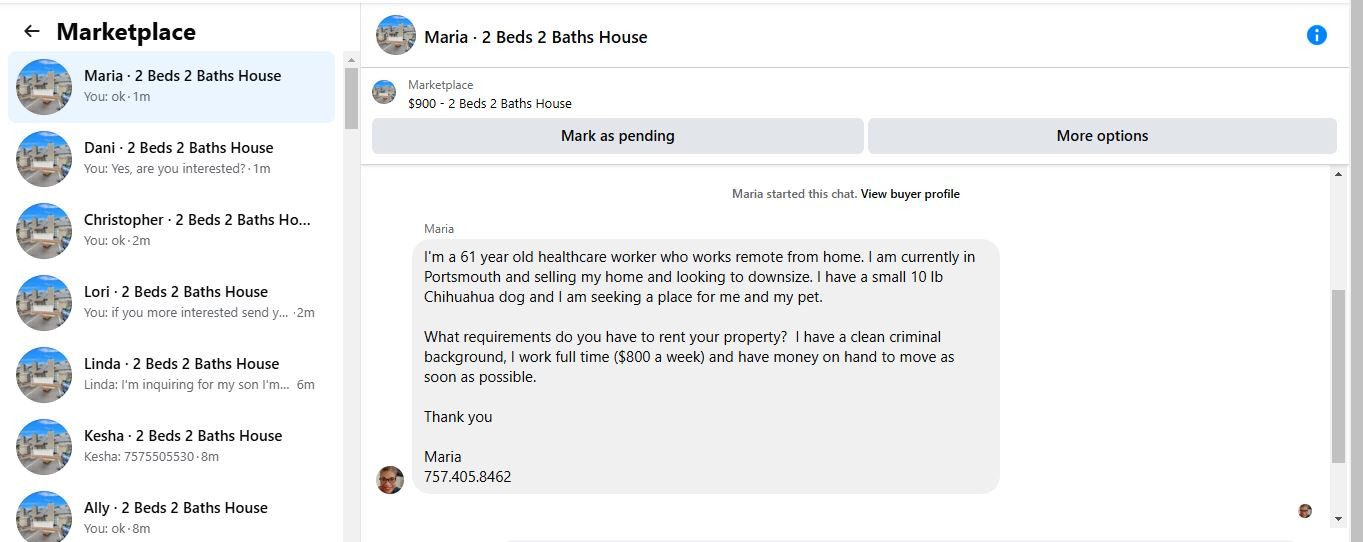The image size is (1363, 542).
Task: Go back using the Marketplace arrow
Action: pos(32,31)
